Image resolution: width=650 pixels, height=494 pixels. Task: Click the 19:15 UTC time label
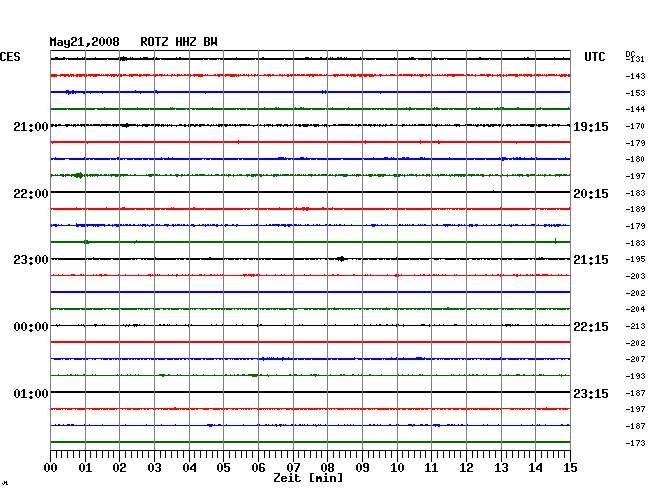coord(591,127)
